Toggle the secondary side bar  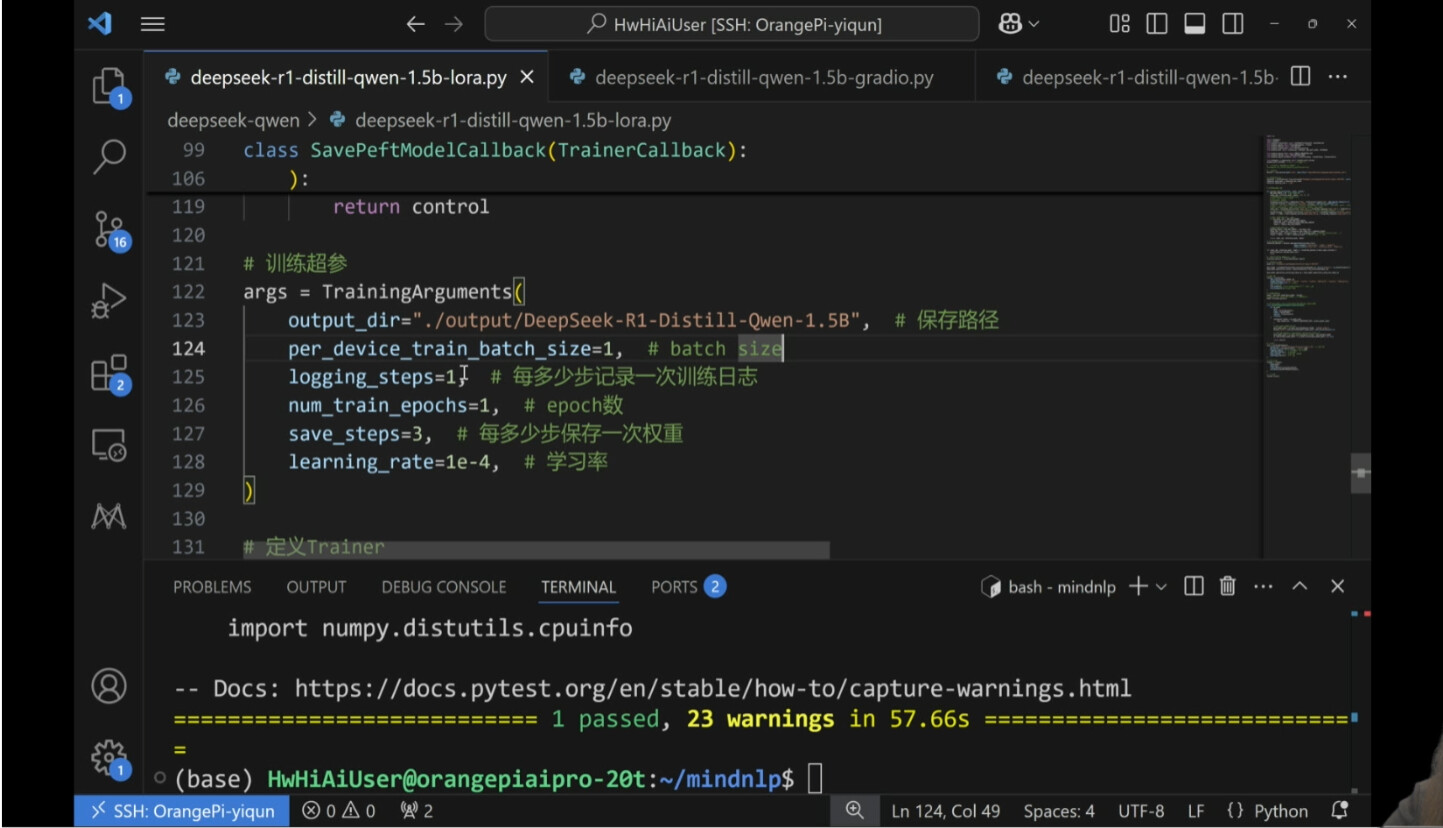[1233, 24]
